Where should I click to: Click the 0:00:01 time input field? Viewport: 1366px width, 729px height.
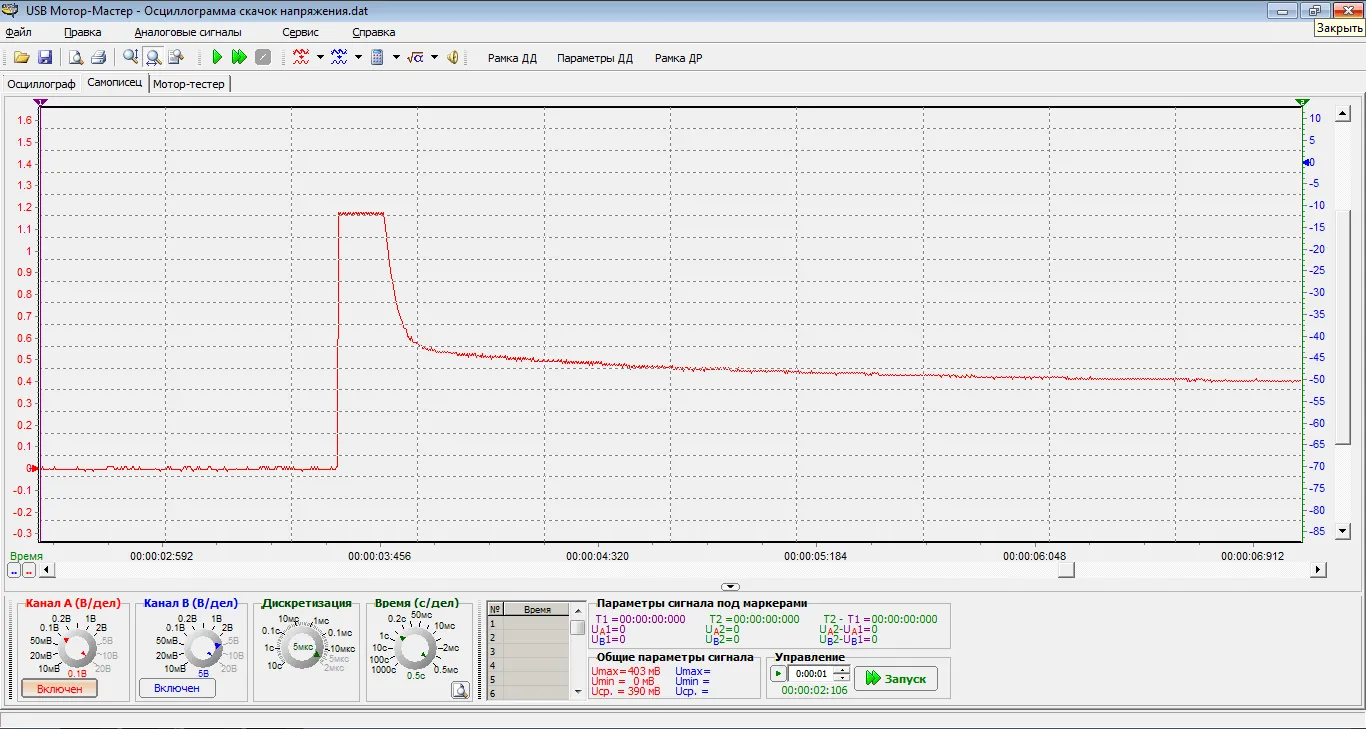coord(810,673)
